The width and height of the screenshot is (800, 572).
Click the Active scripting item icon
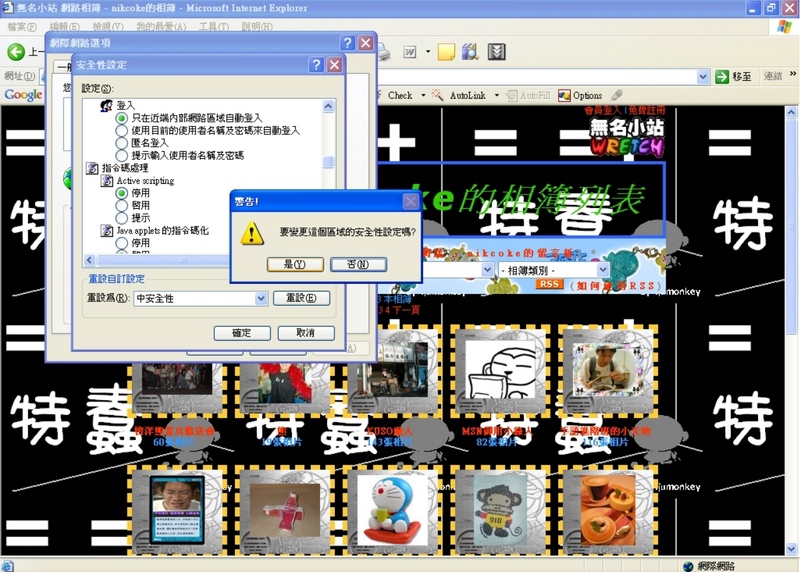pyautogui.click(x=107, y=181)
